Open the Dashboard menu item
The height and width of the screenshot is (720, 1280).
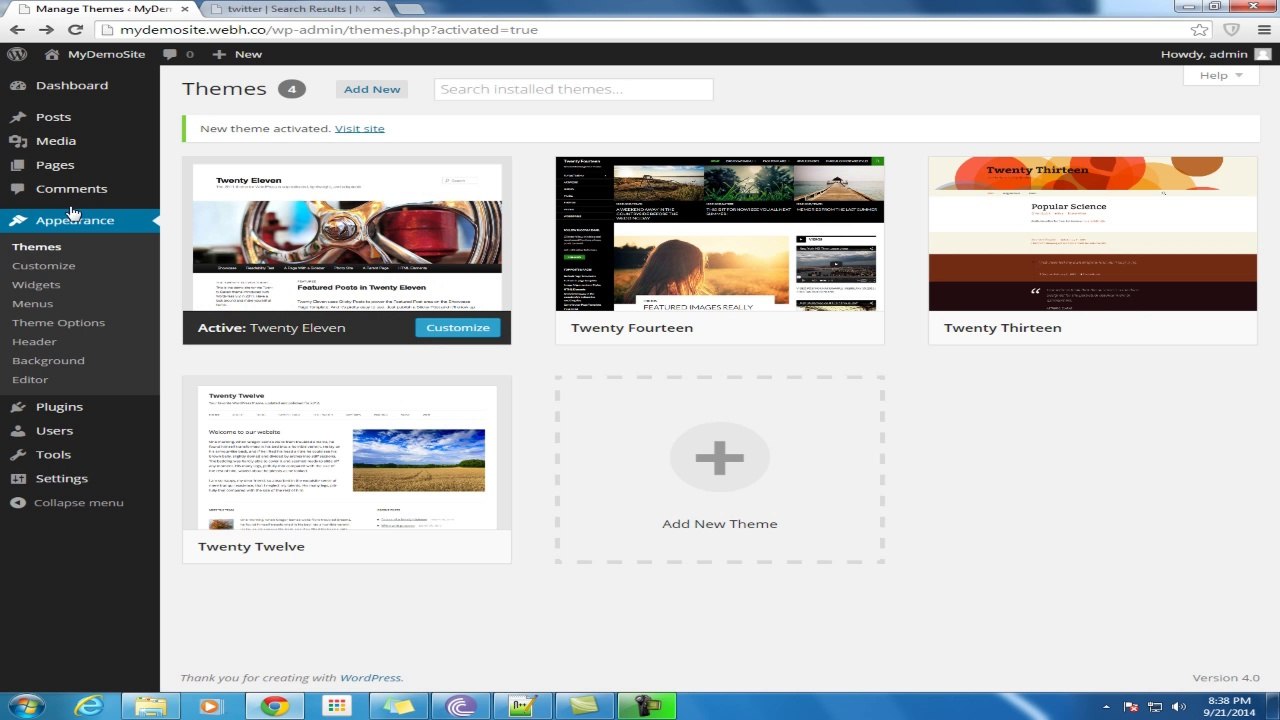click(72, 86)
